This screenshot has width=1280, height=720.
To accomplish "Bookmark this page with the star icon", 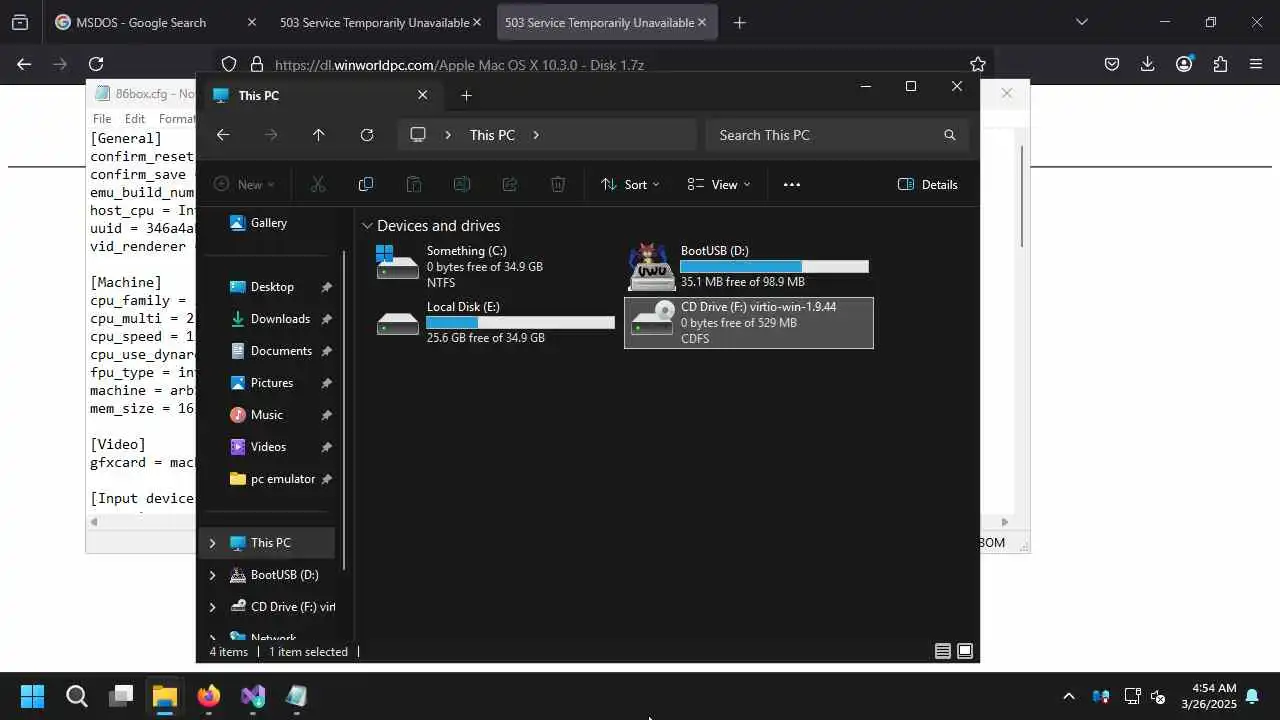I will coord(978,64).
